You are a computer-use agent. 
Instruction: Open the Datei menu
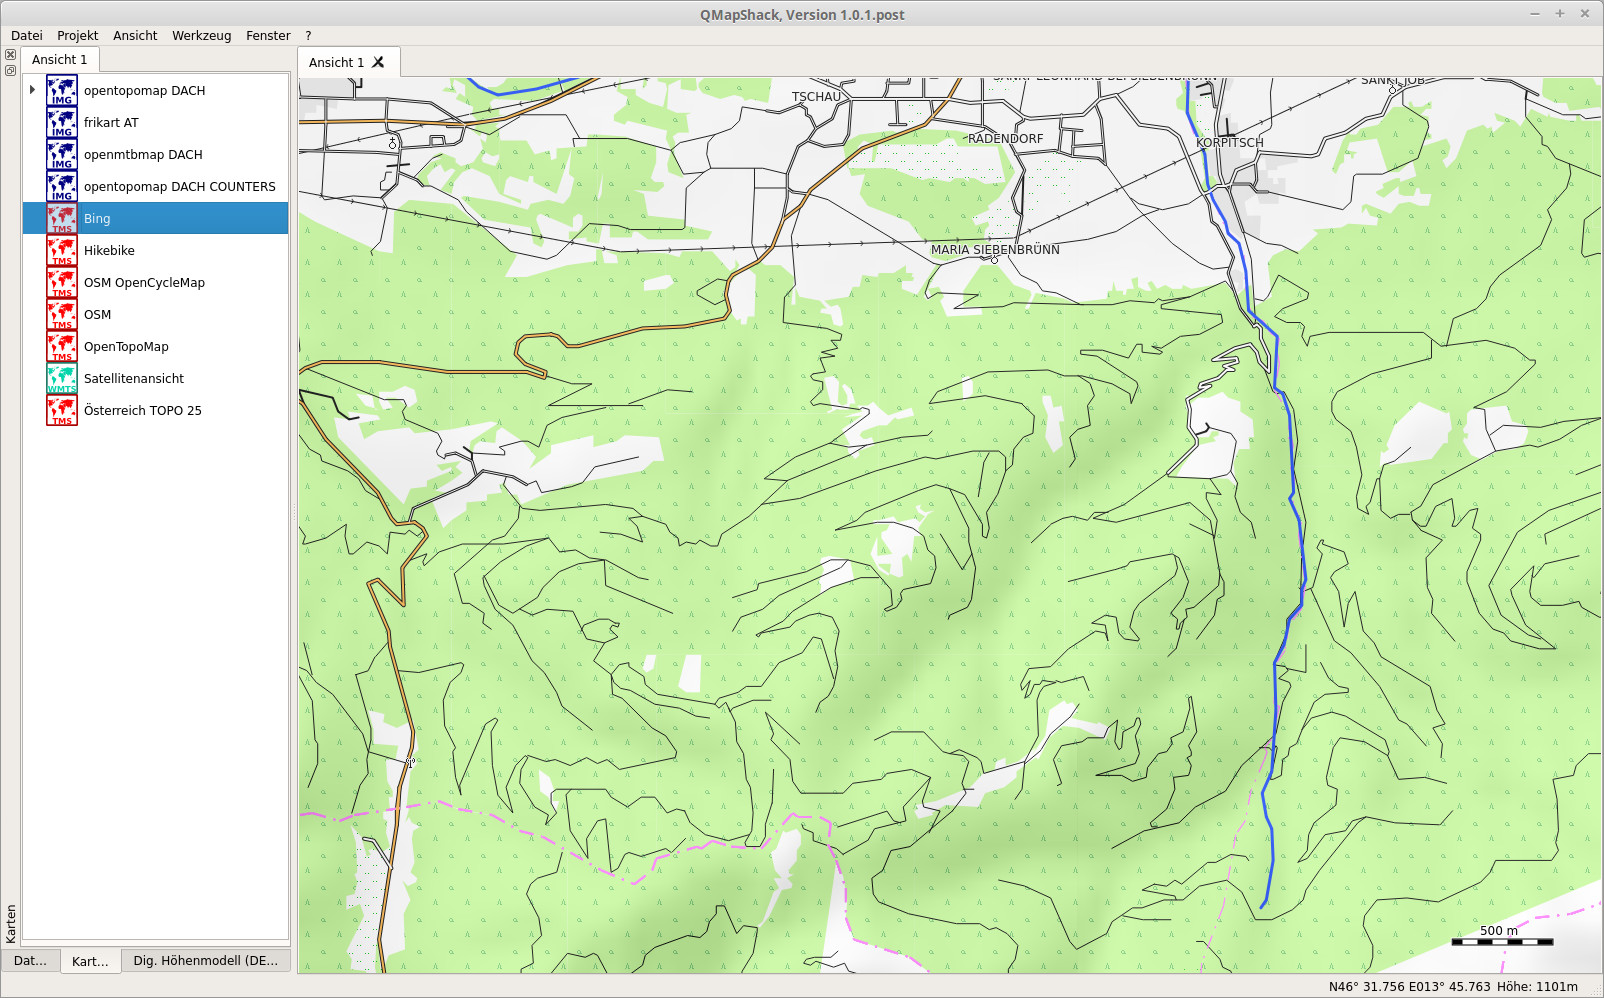tap(27, 35)
